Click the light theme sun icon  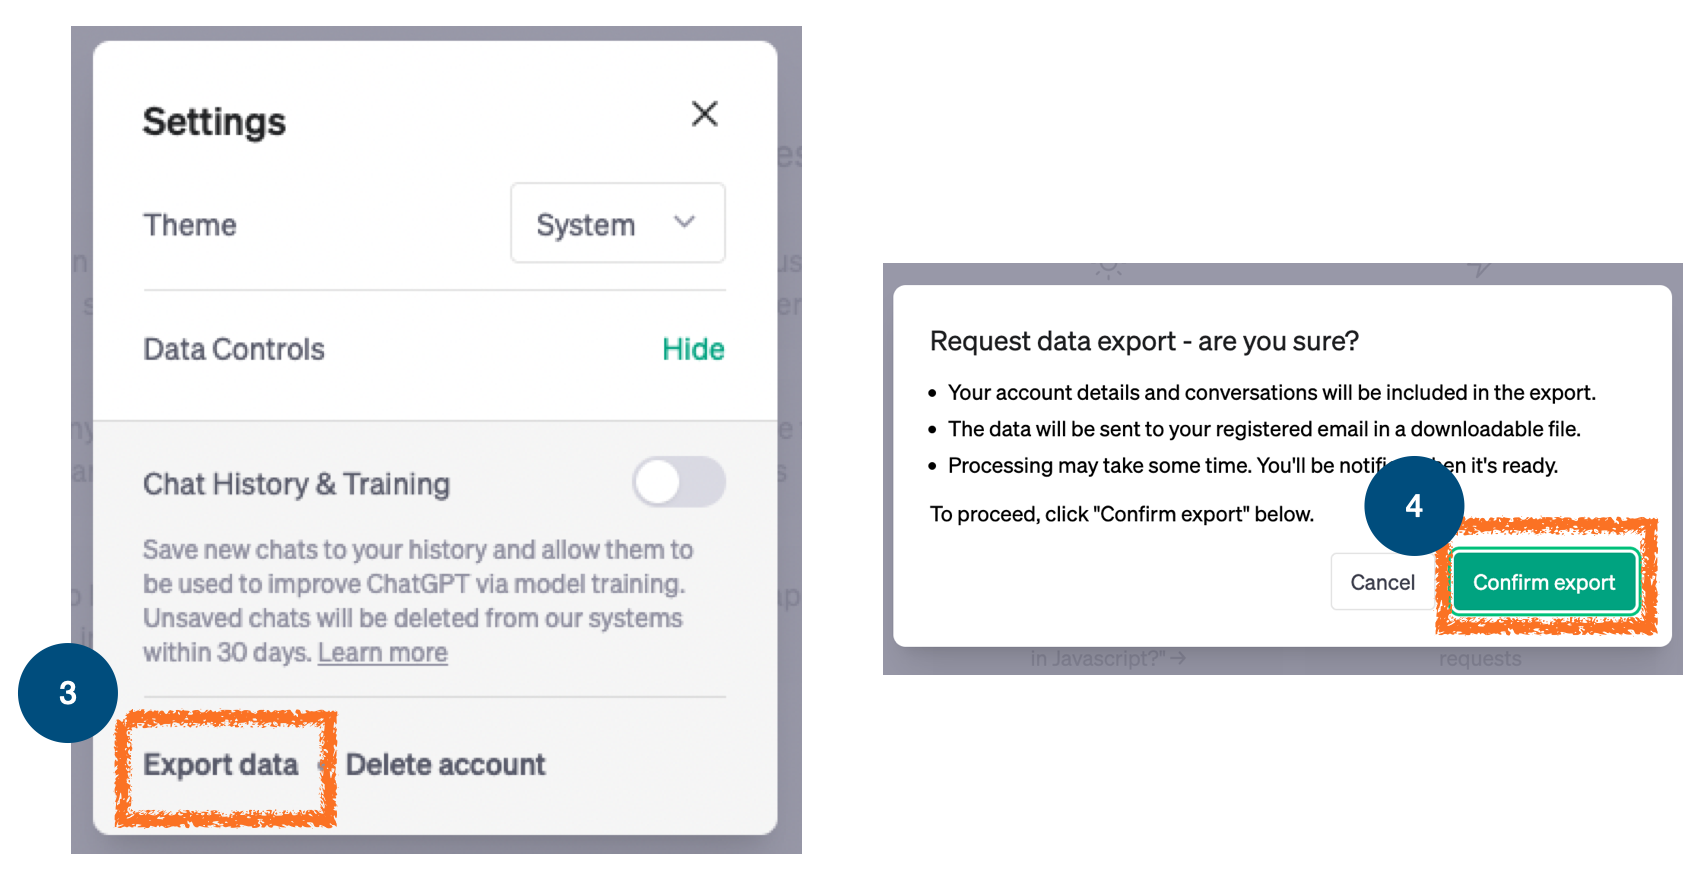(x=1108, y=268)
